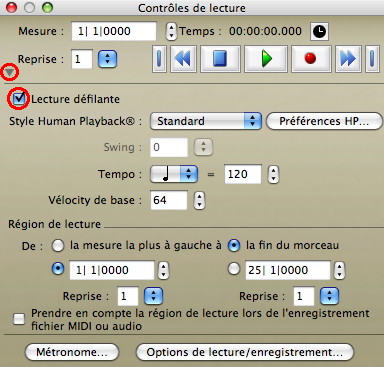Click the end measure field showing 25|1|0000
384x367 pixels.
288,270
